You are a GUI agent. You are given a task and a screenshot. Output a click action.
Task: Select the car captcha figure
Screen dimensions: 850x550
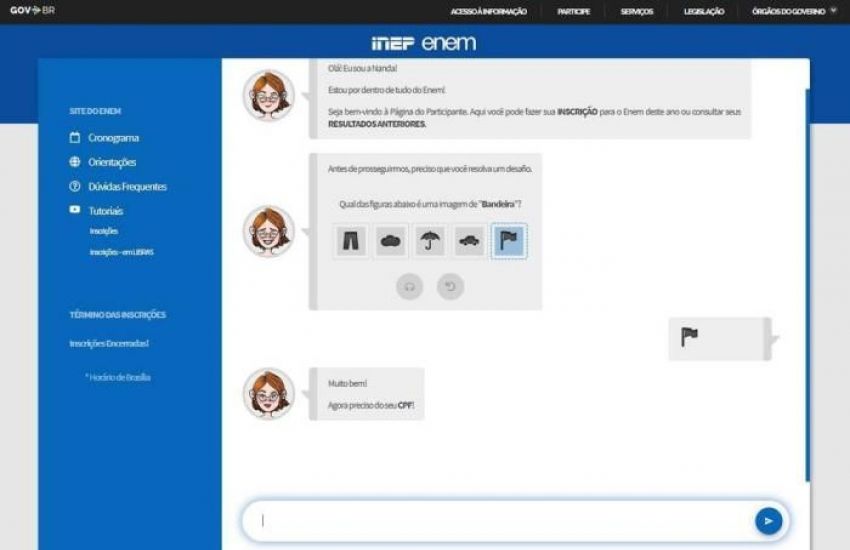click(469, 241)
